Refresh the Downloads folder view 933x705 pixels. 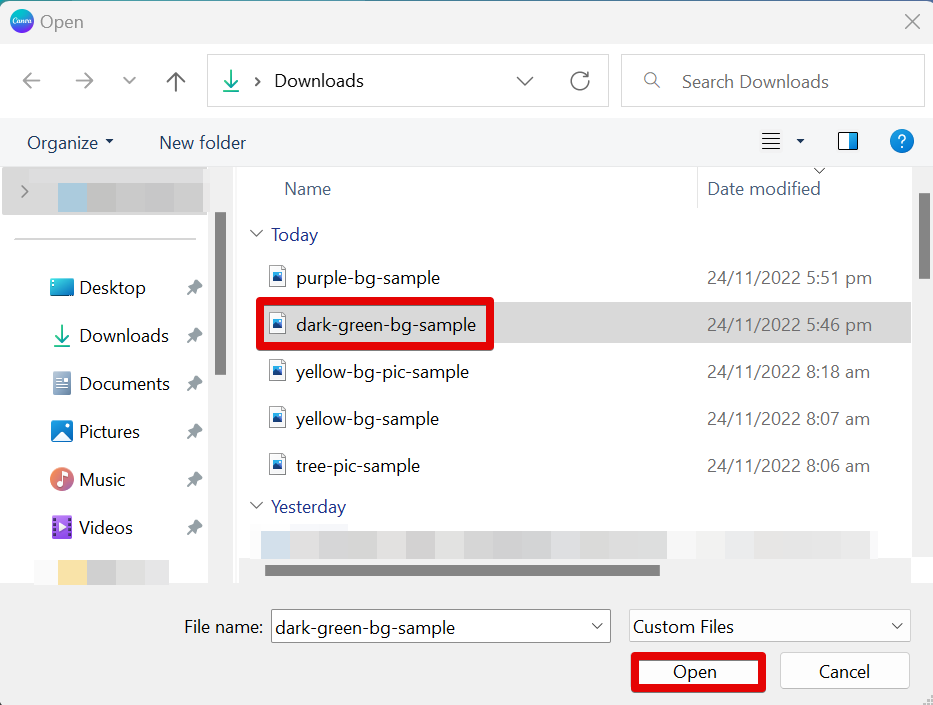click(x=580, y=81)
